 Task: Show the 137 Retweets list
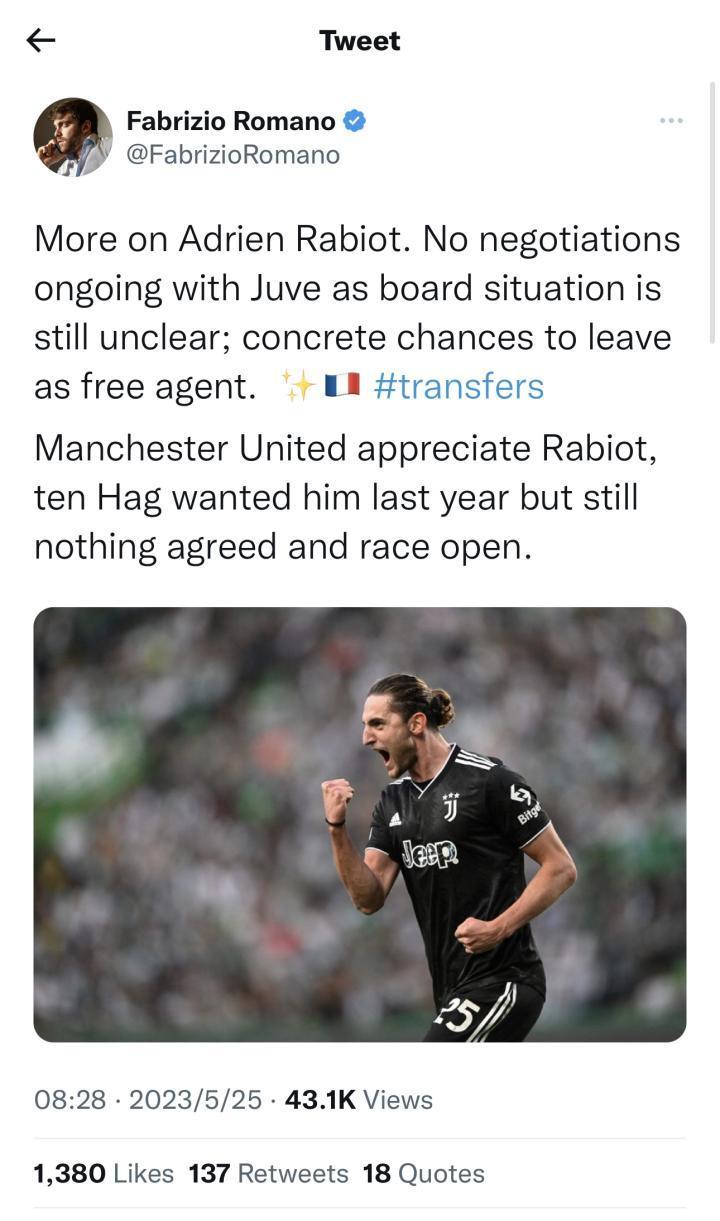pos(269,1173)
